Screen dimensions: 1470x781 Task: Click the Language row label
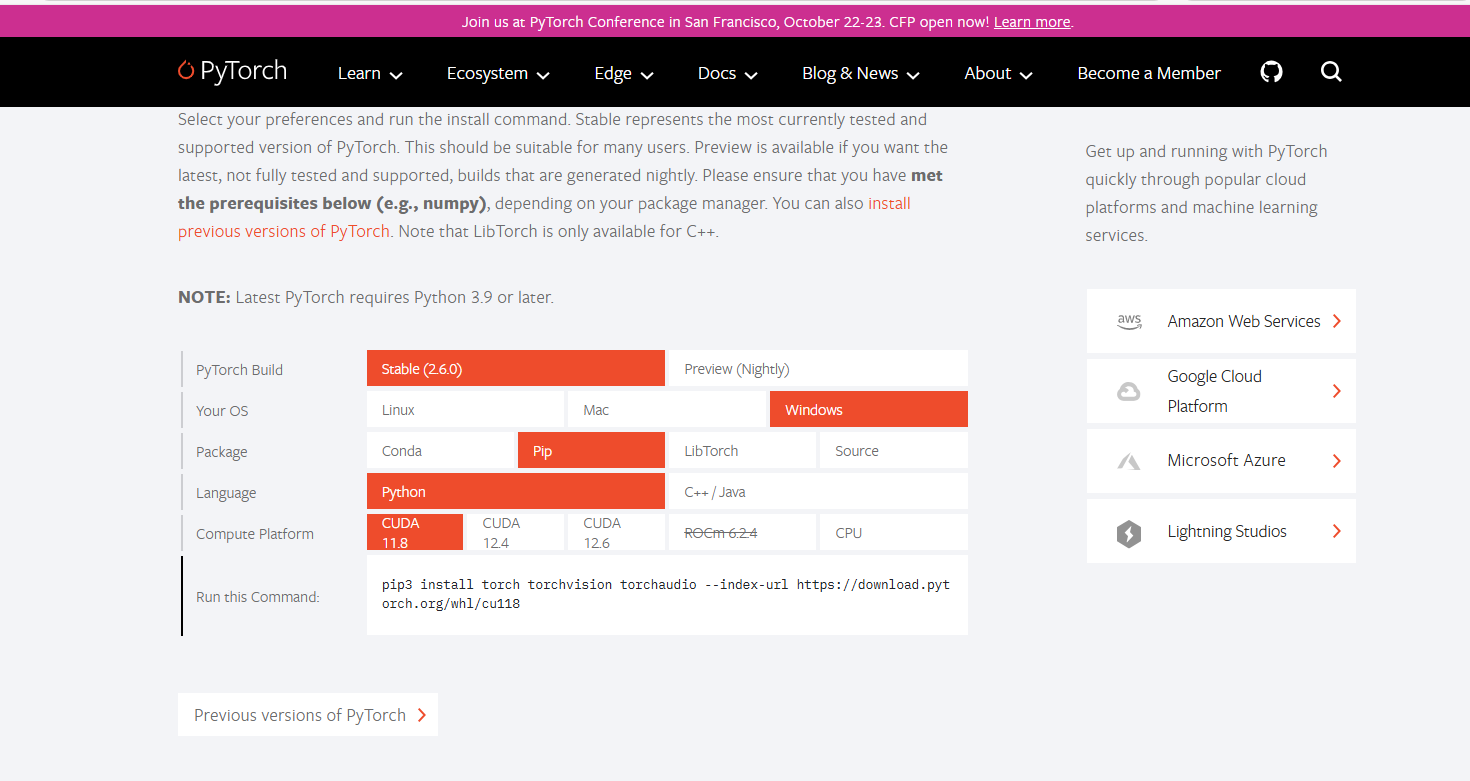pos(226,493)
